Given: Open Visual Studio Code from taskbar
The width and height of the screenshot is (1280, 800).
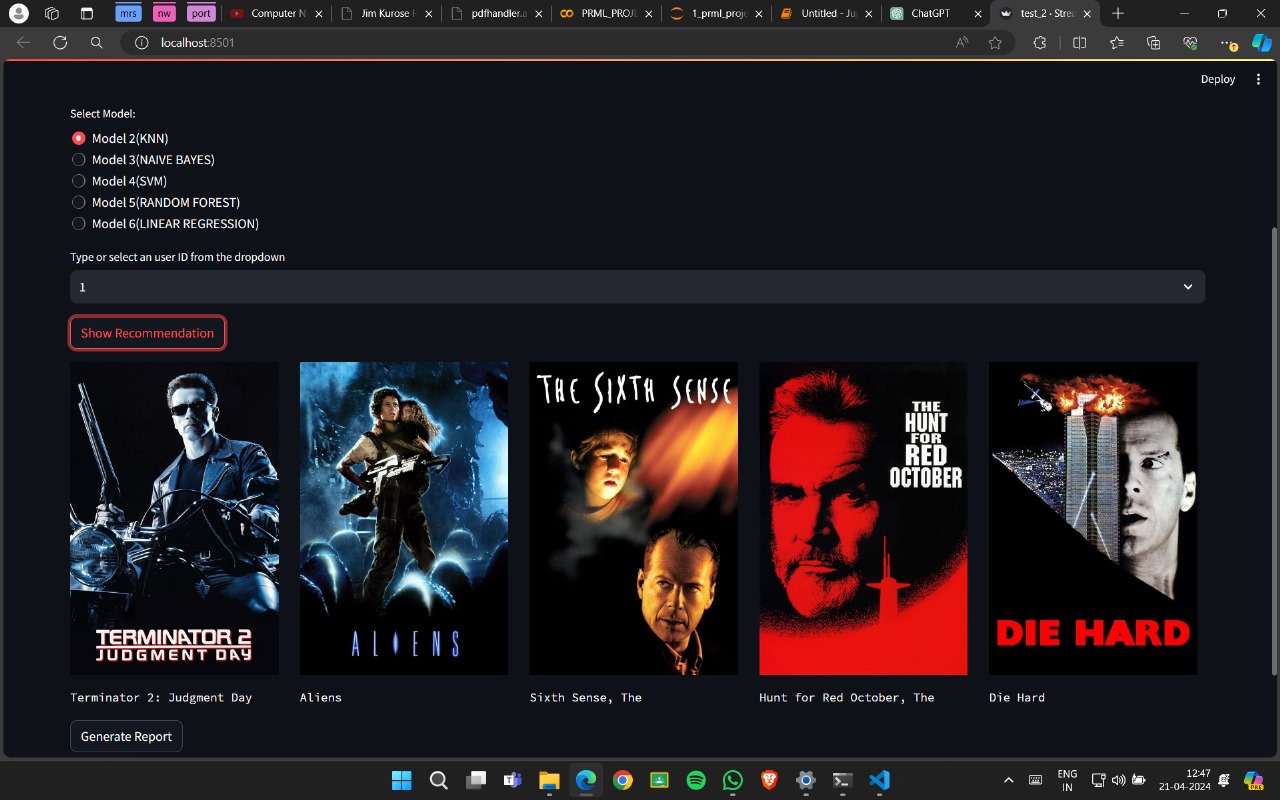Looking at the screenshot, I should [x=879, y=780].
